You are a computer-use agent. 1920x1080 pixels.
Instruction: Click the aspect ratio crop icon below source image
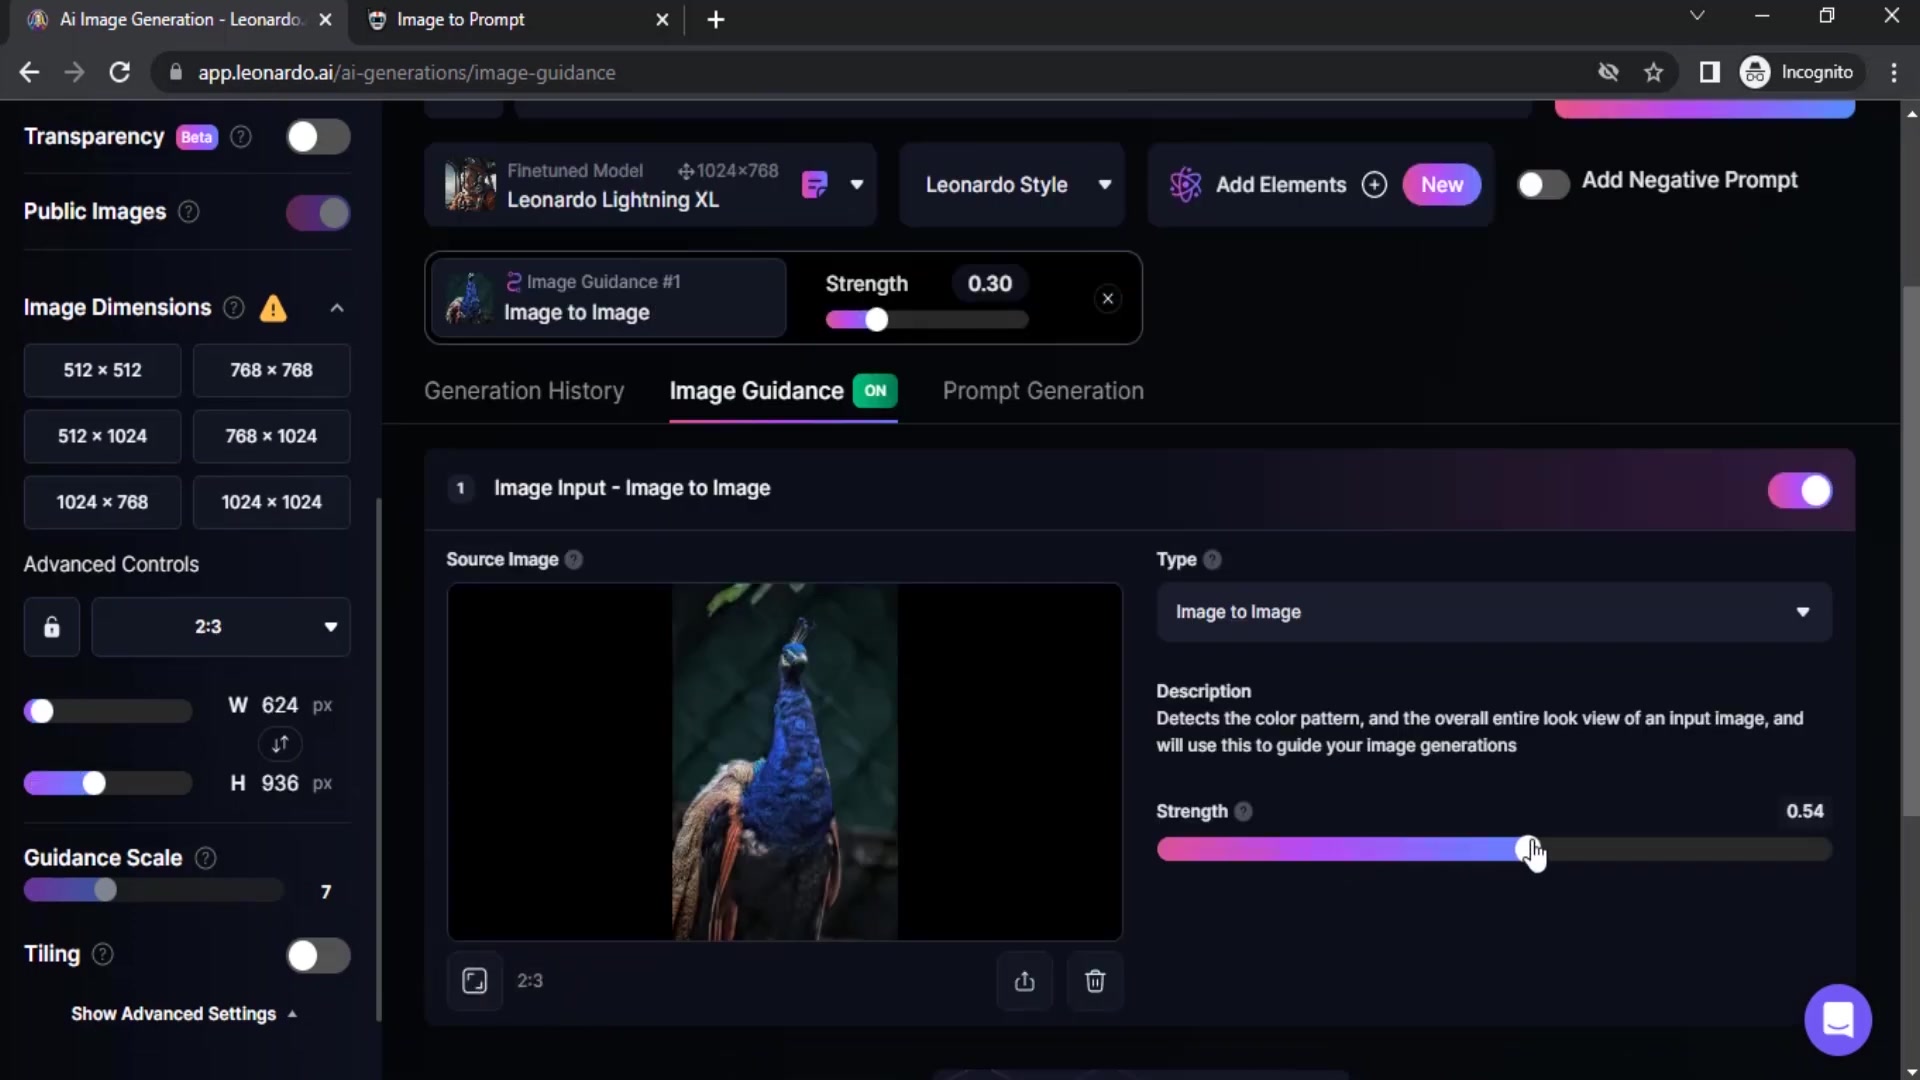(x=475, y=981)
